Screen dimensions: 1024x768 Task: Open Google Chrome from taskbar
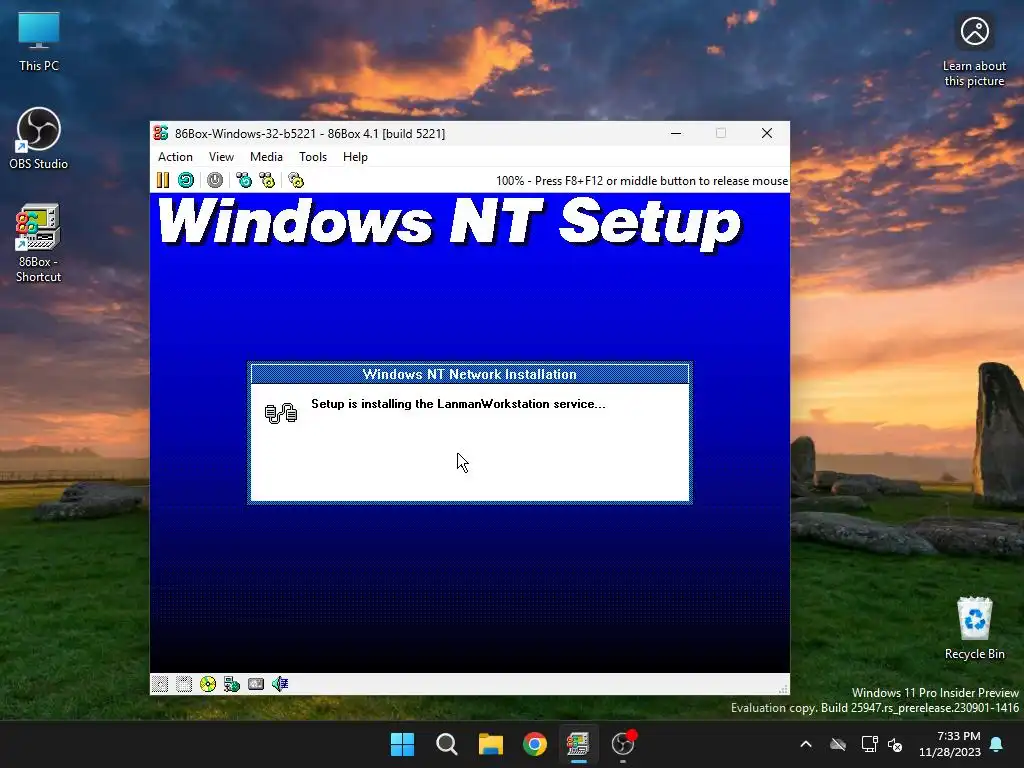pos(535,744)
